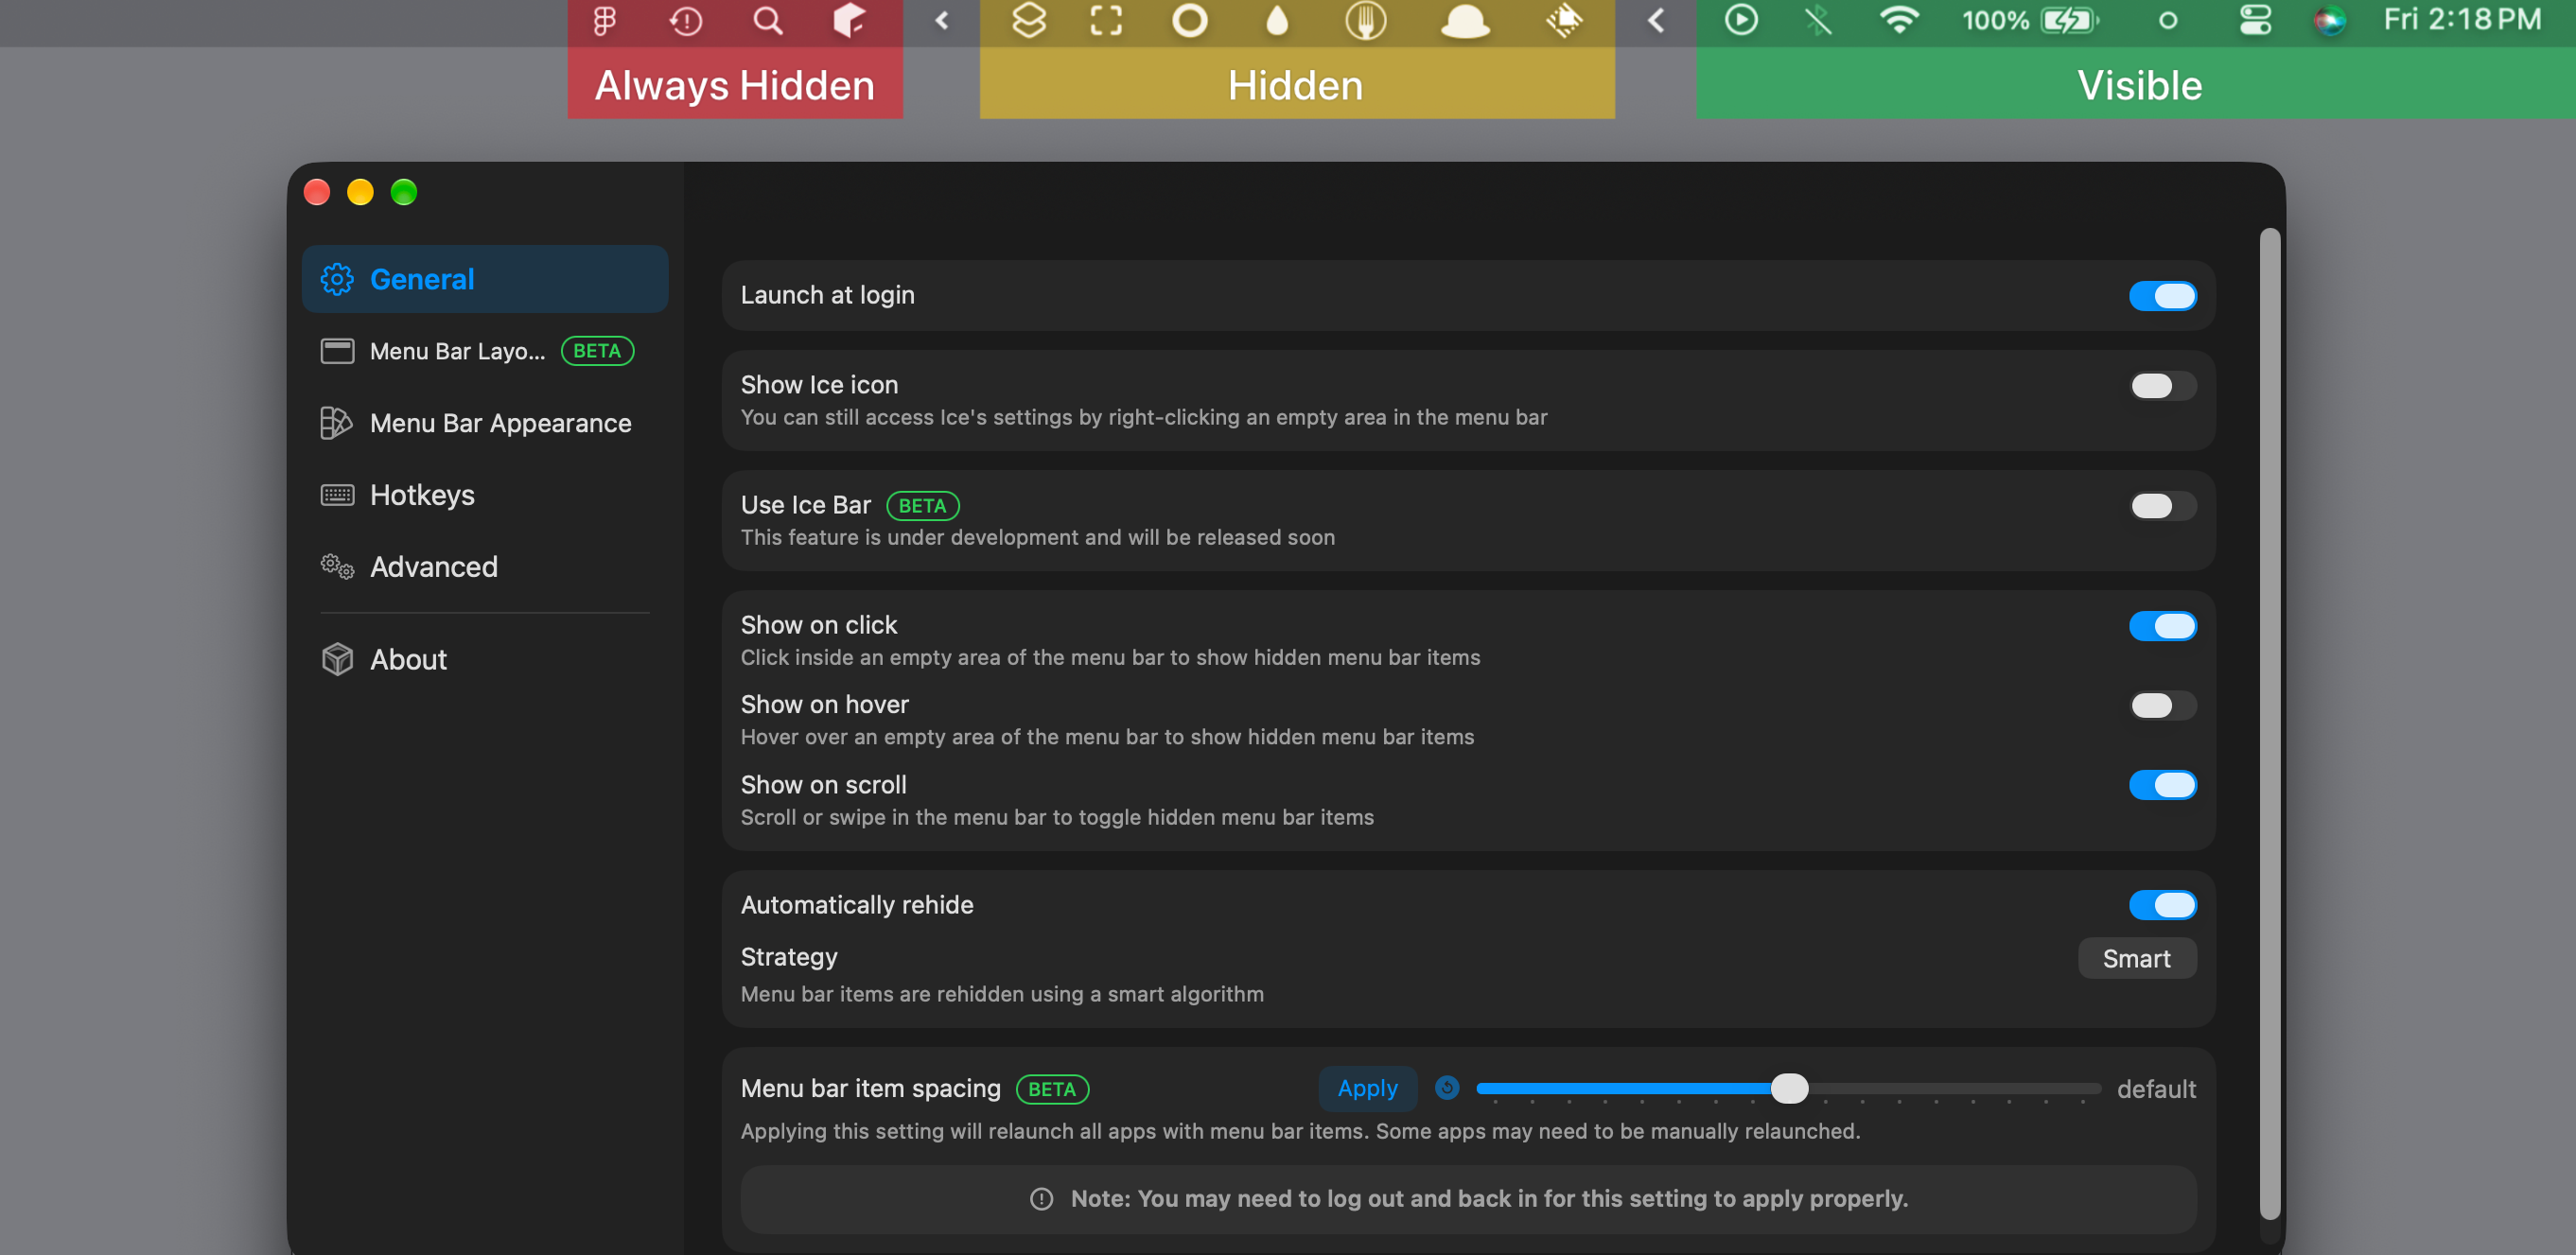
Task: Open the Strategy Smart dropdown
Action: point(2136,958)
